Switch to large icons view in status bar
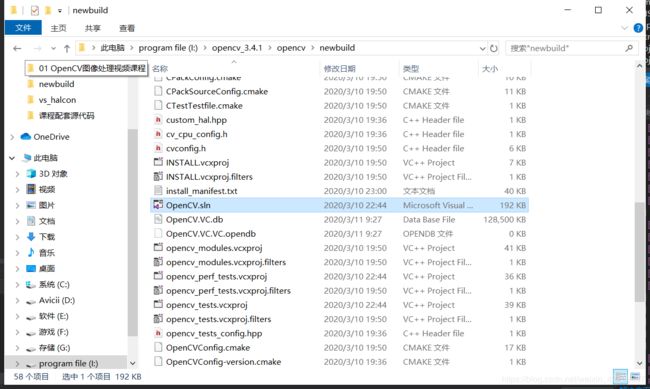The height and width of the screenshot is (389, 650). [x=635, y=377]
